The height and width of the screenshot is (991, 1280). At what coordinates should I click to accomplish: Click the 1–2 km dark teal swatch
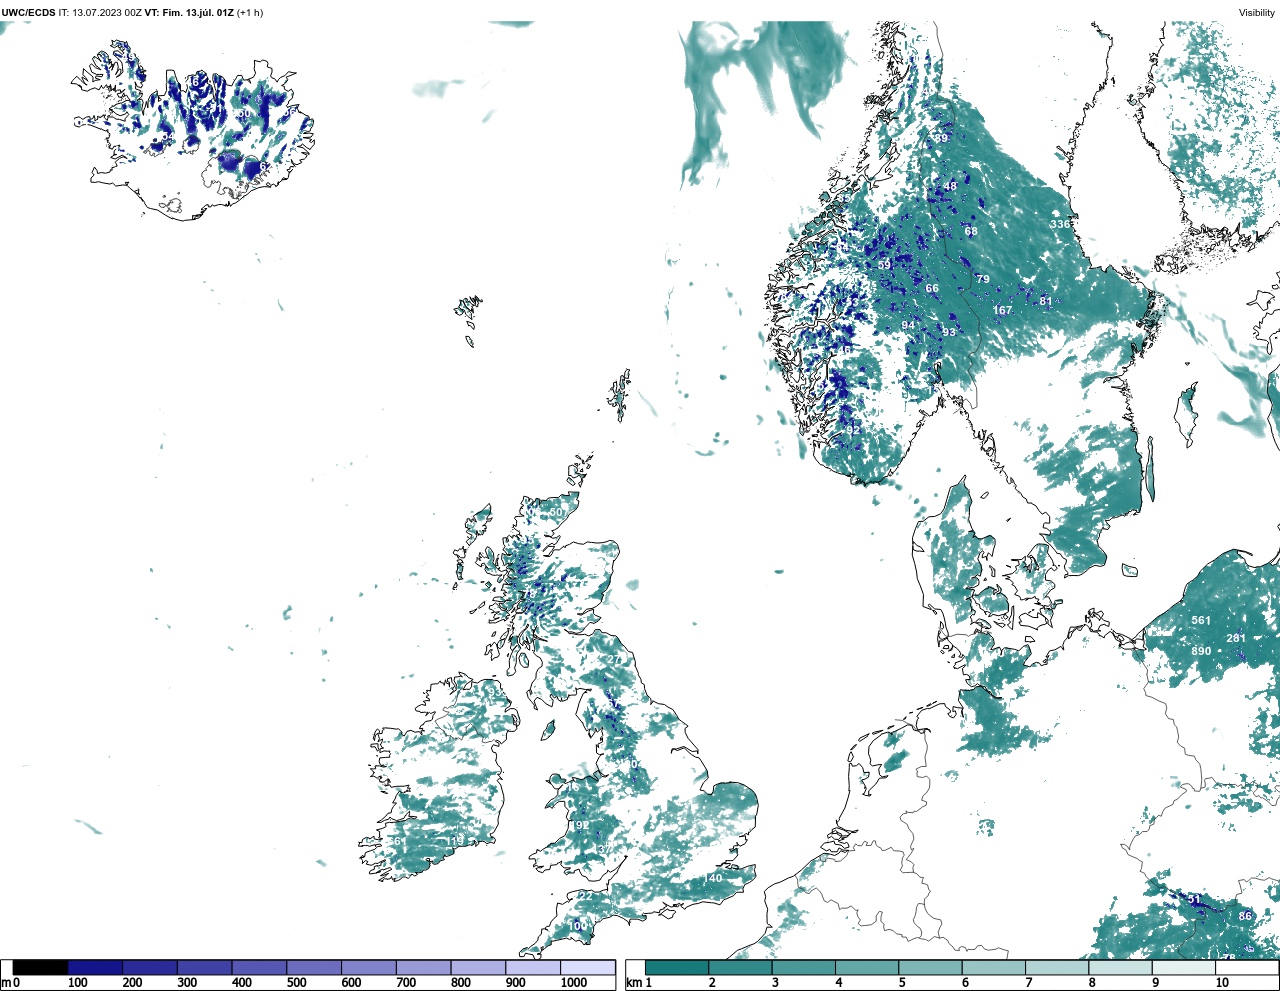click(677, 968)
